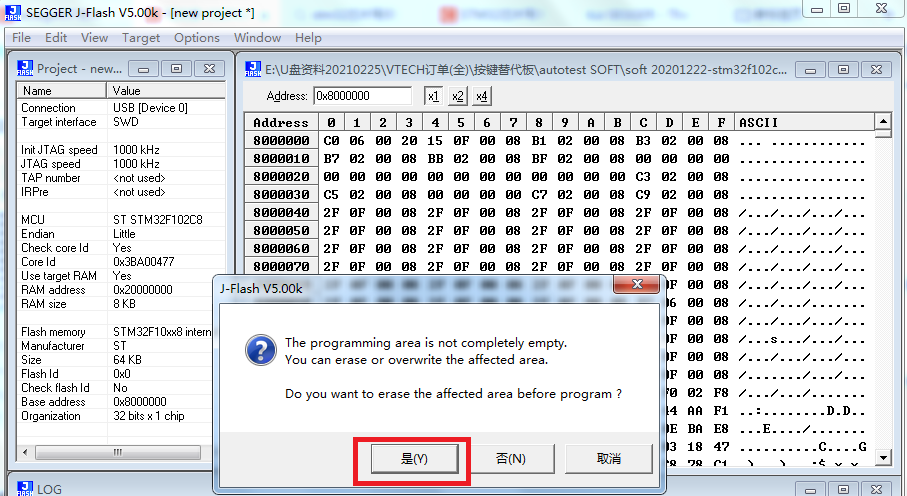907x496 pixels.
Task: Click the Name column header
Action: 61,90
